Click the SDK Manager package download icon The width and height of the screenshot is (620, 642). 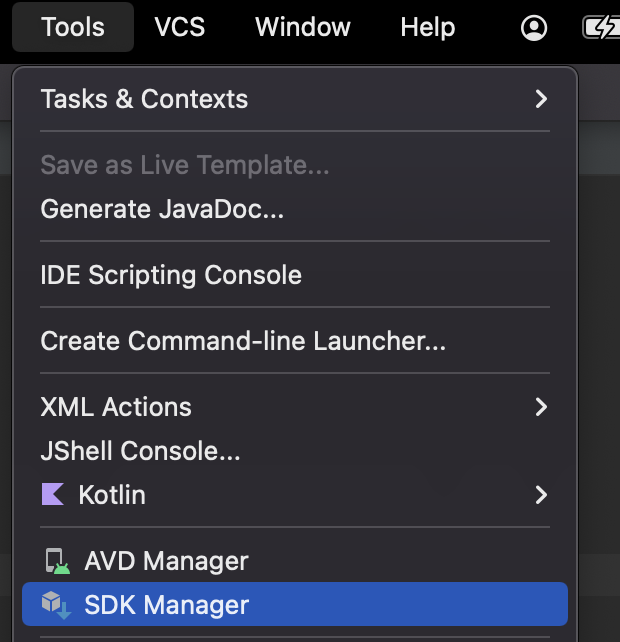click(x=56, y=605)
